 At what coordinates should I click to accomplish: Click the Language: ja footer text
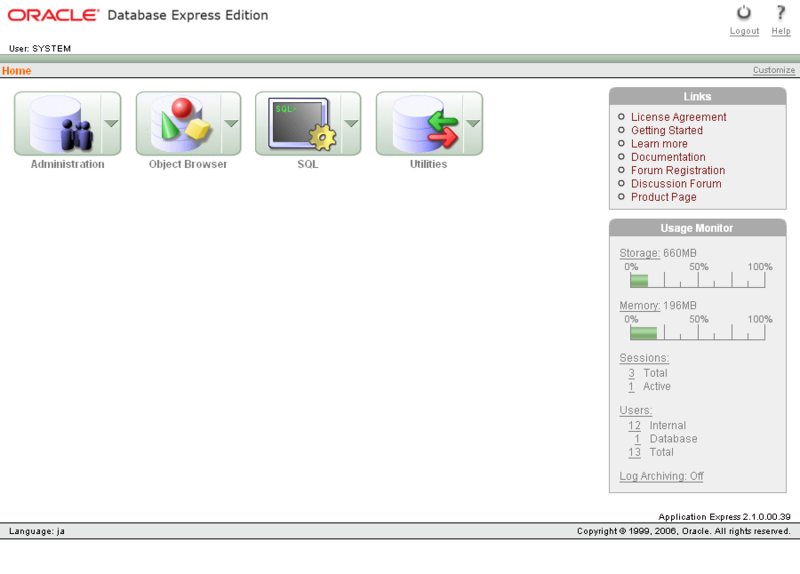(37, 531)
